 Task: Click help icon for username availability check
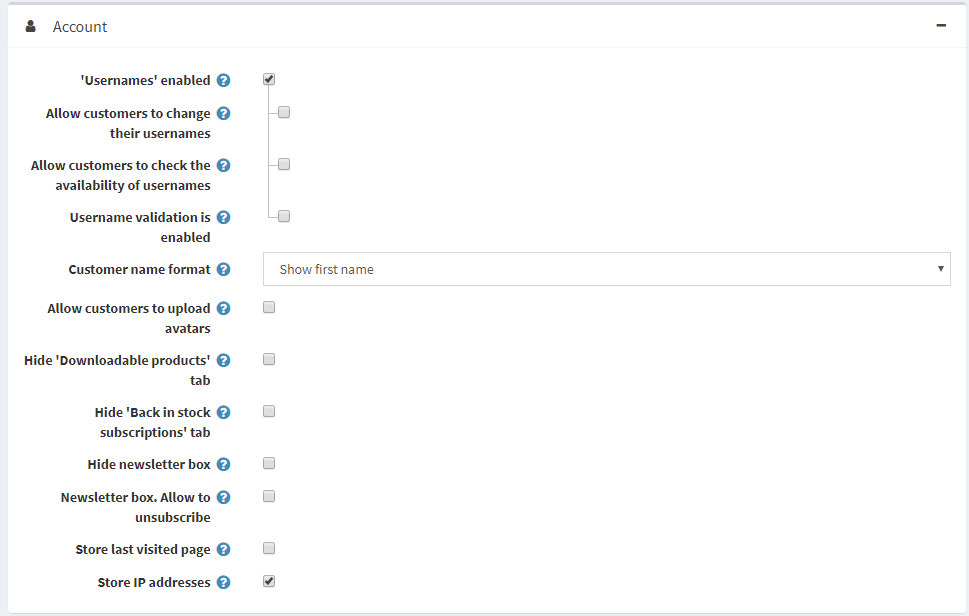coord(223,166)
